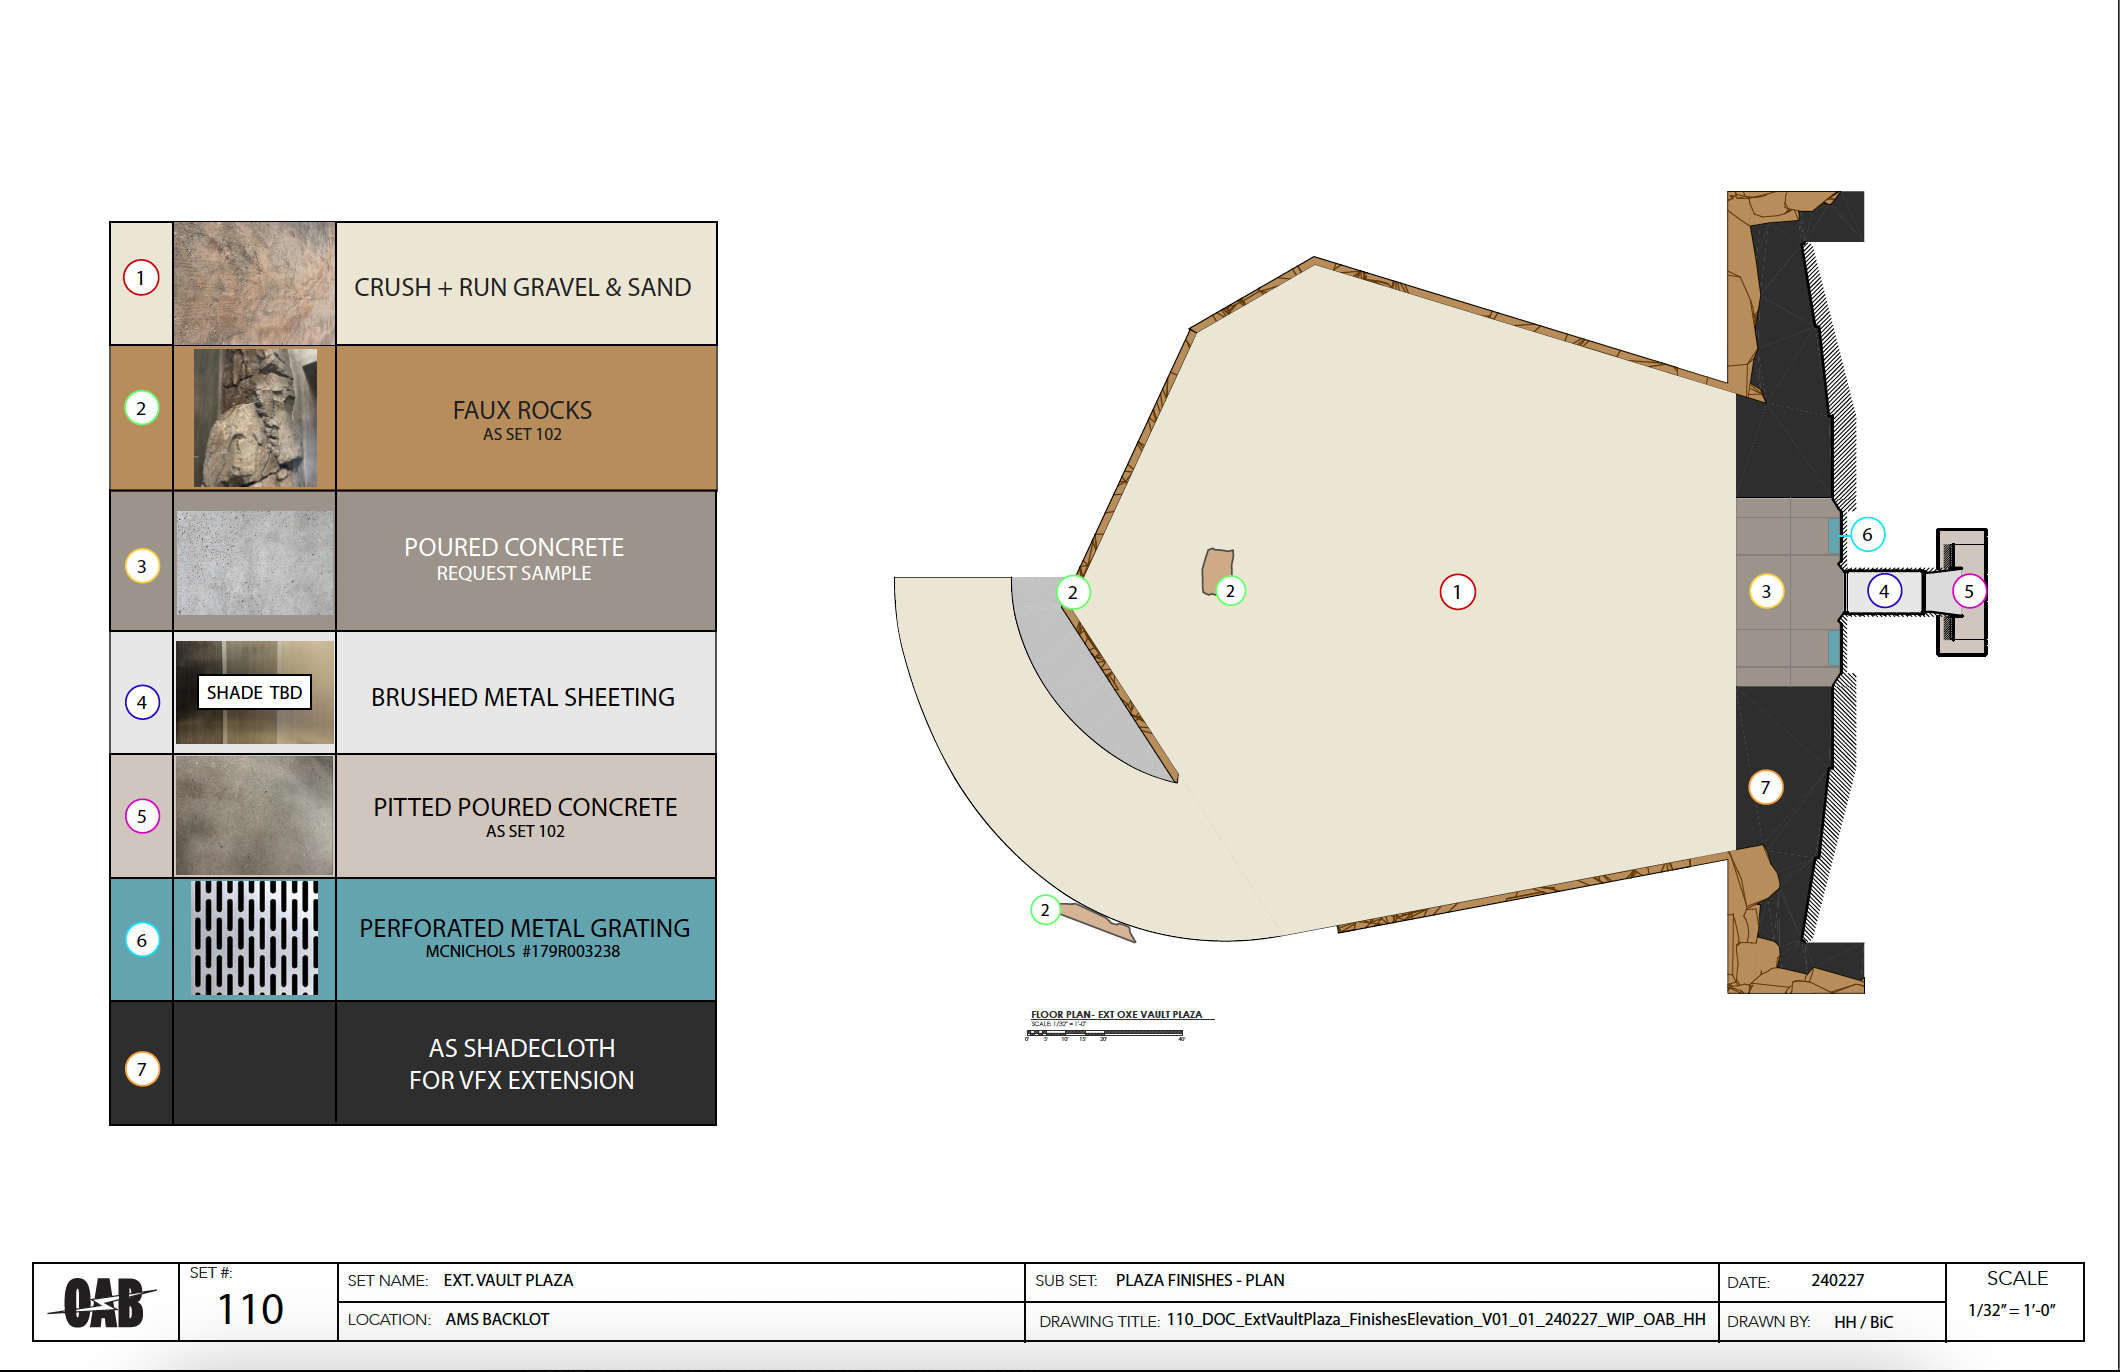Select sub set PLAZA FINISHES - PLAN
This screenshot has height=1372, width=2120.
coord(1200,1280)
